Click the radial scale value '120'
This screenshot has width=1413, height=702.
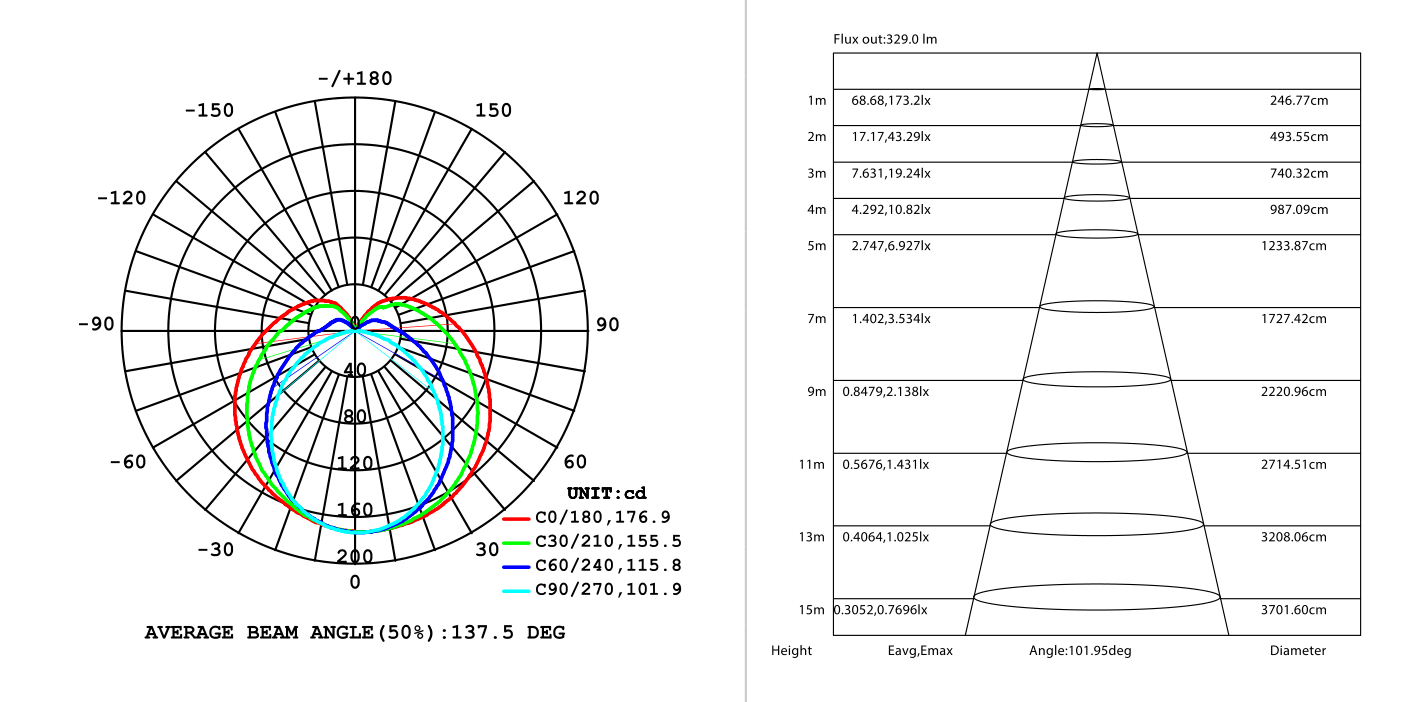point(355,463)
